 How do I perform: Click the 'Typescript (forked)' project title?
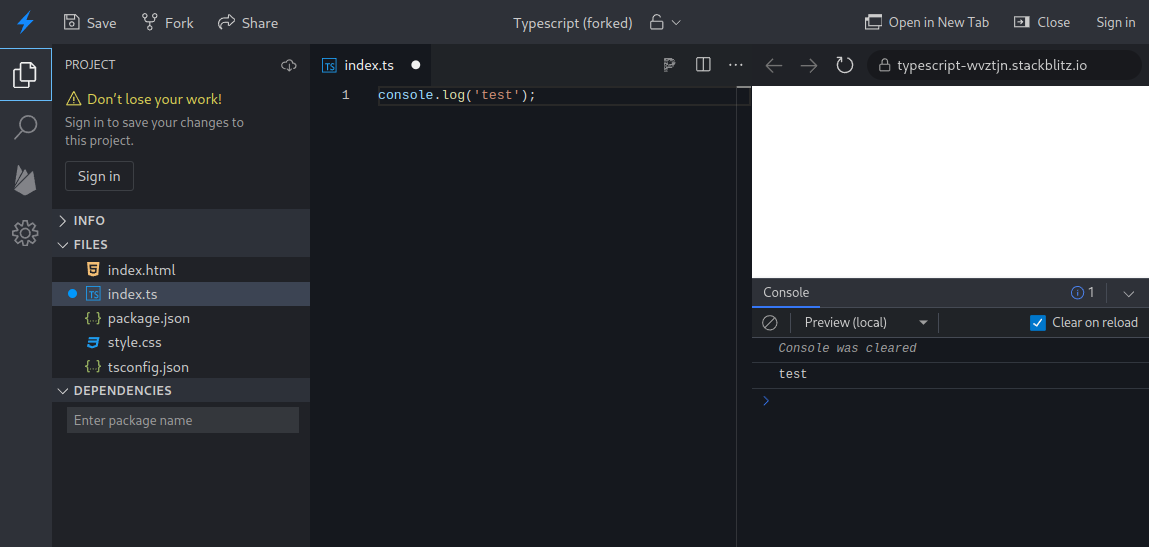pyautogui.click(x=573, y=23)
